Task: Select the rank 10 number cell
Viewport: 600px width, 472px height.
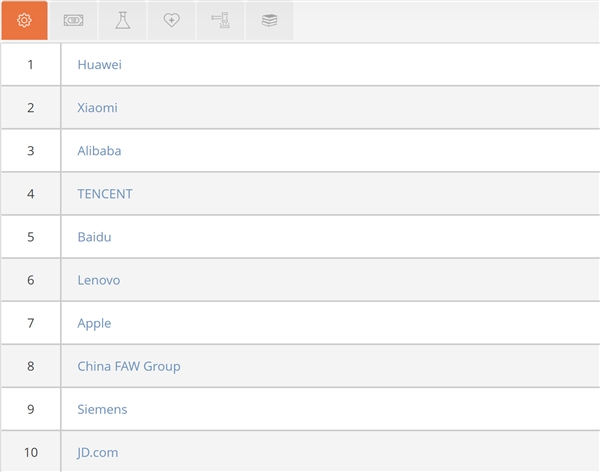Action: 31,452
